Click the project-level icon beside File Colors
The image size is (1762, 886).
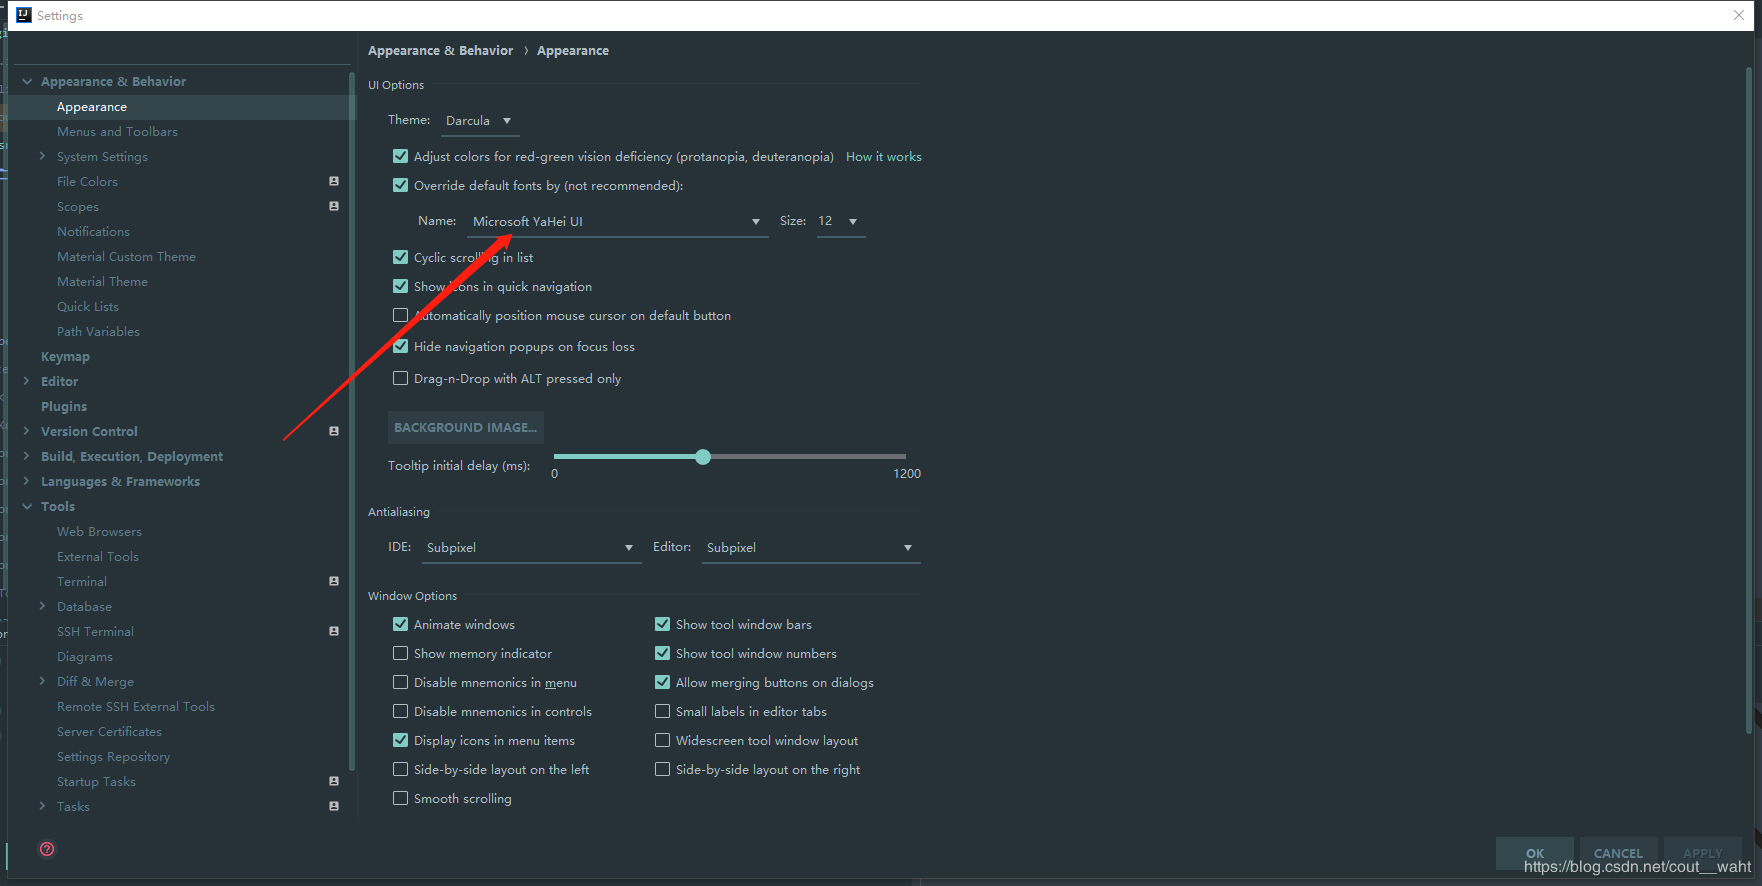[334, 181]
